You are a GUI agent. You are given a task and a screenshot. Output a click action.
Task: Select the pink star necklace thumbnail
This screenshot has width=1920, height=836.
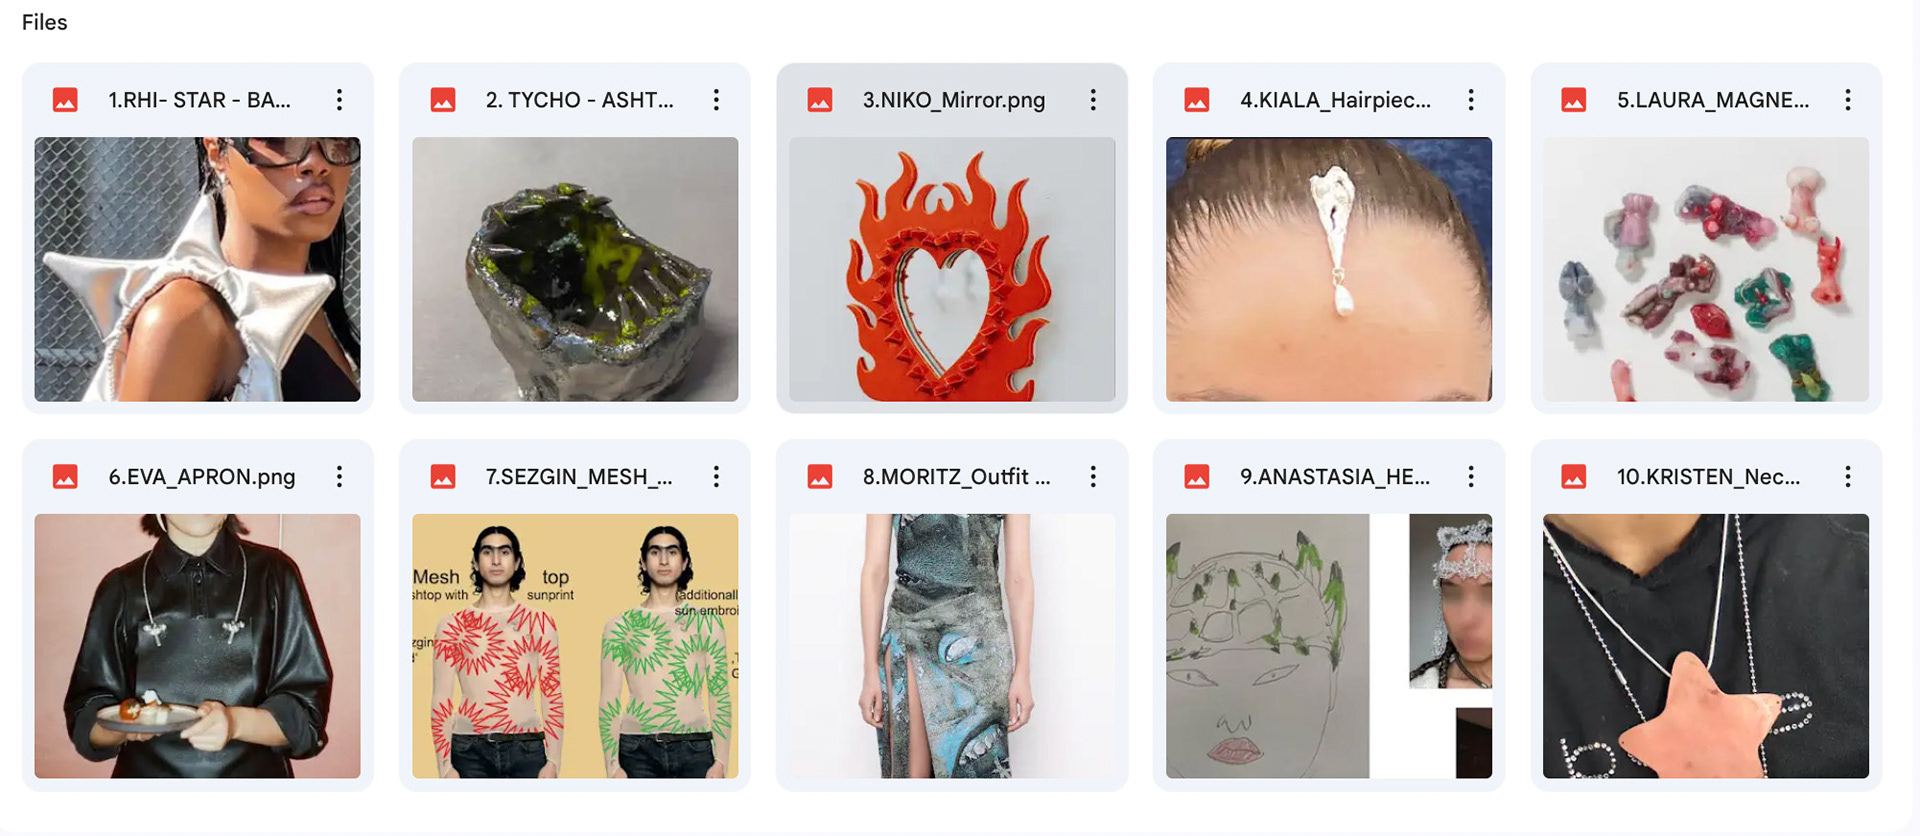coord(1706,646)
